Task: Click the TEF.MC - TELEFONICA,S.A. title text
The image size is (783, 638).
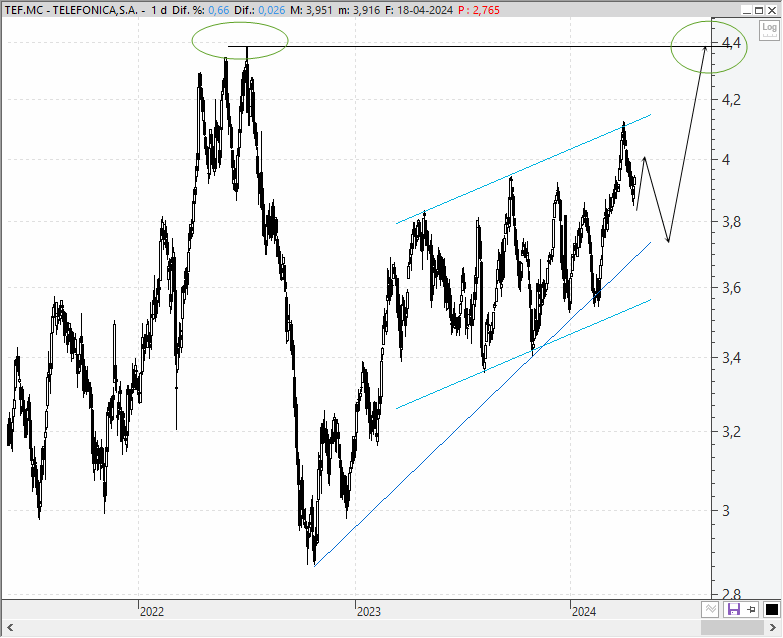Action: pyautogui.click(x=71, y=10)
